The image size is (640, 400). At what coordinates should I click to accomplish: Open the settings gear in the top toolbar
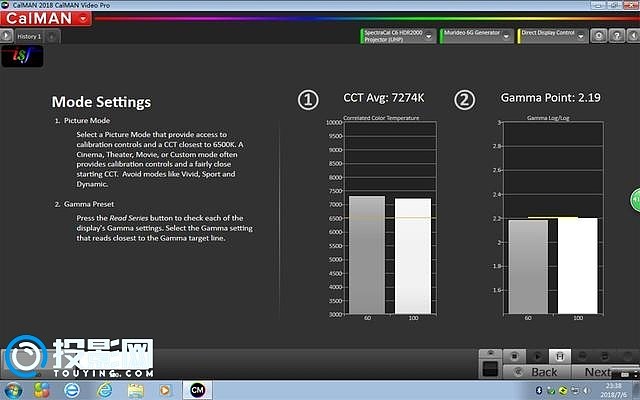[597, 35]
